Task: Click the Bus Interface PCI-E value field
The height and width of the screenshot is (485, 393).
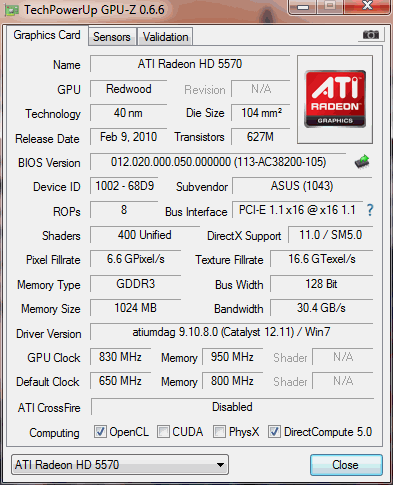Action: pos(297,210)
